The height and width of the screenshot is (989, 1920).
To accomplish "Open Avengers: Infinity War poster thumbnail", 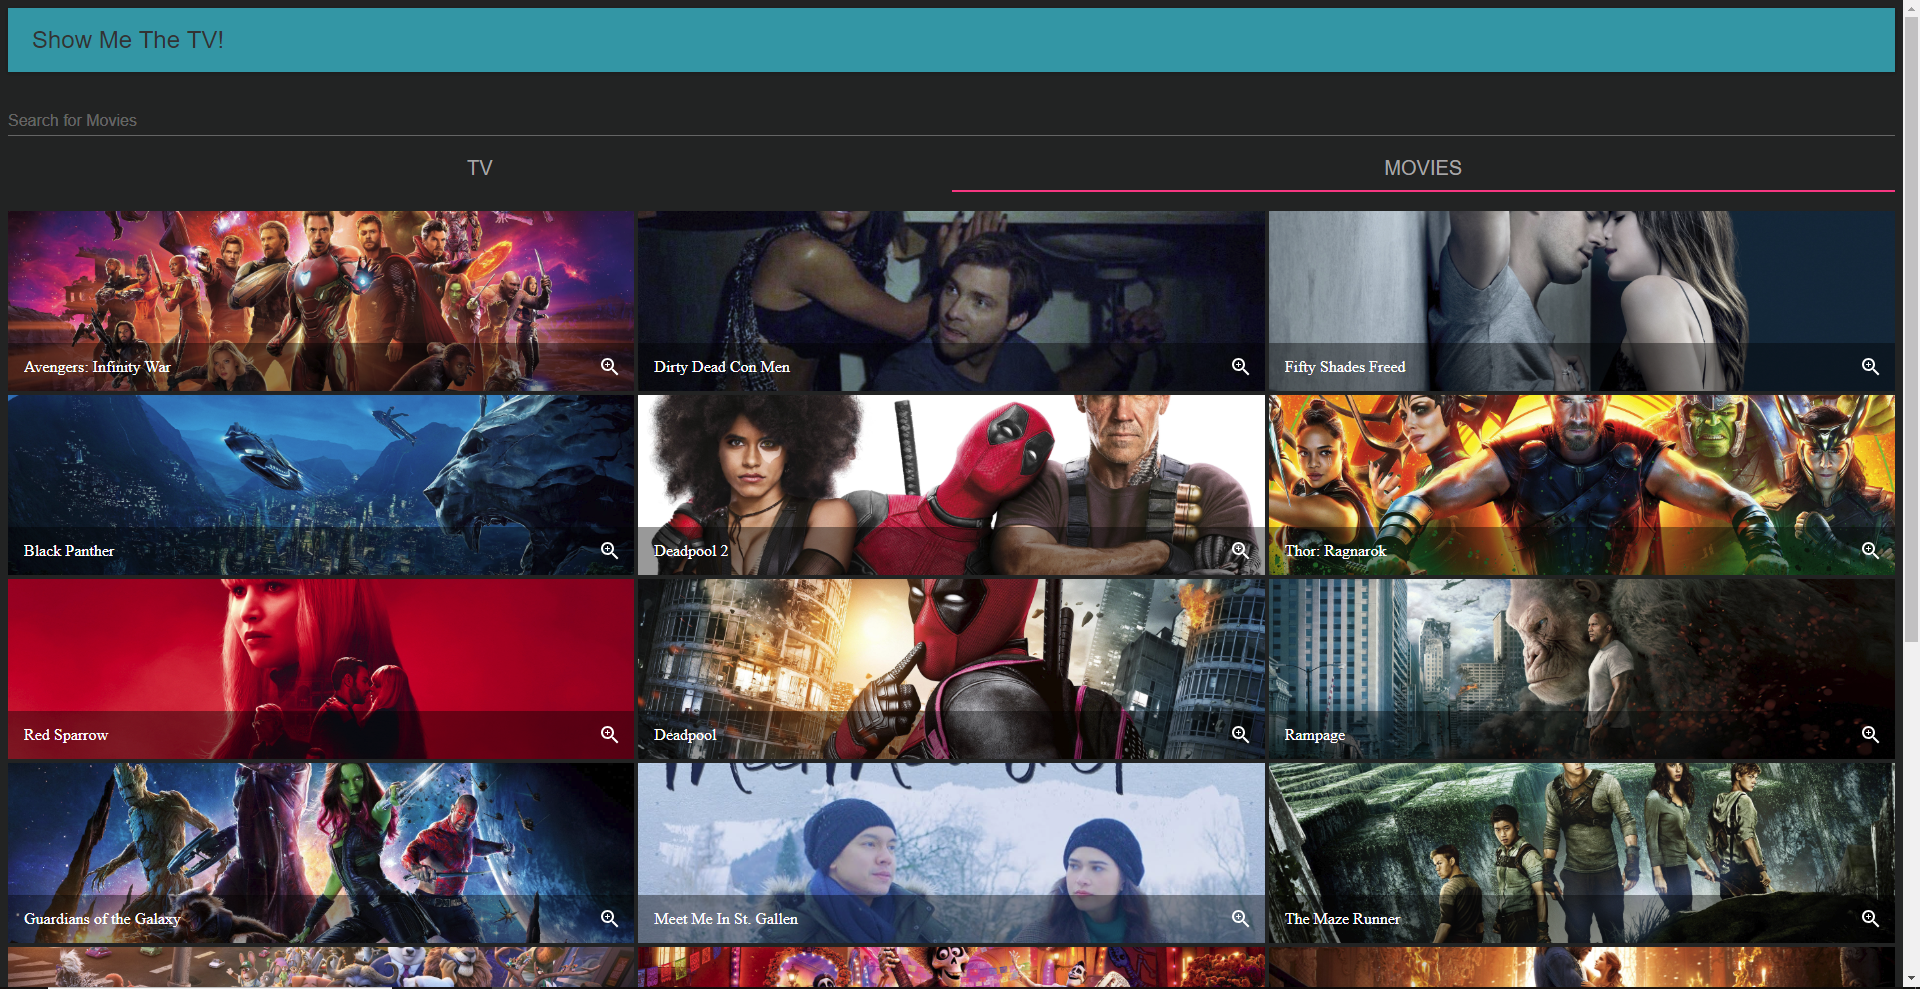I will [321, 301].
